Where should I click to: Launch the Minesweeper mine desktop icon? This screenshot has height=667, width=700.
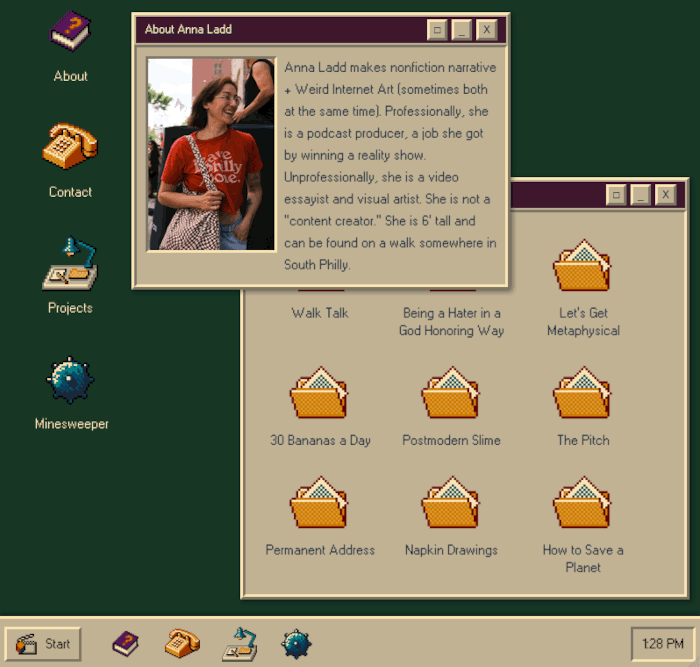pos(70,380)
